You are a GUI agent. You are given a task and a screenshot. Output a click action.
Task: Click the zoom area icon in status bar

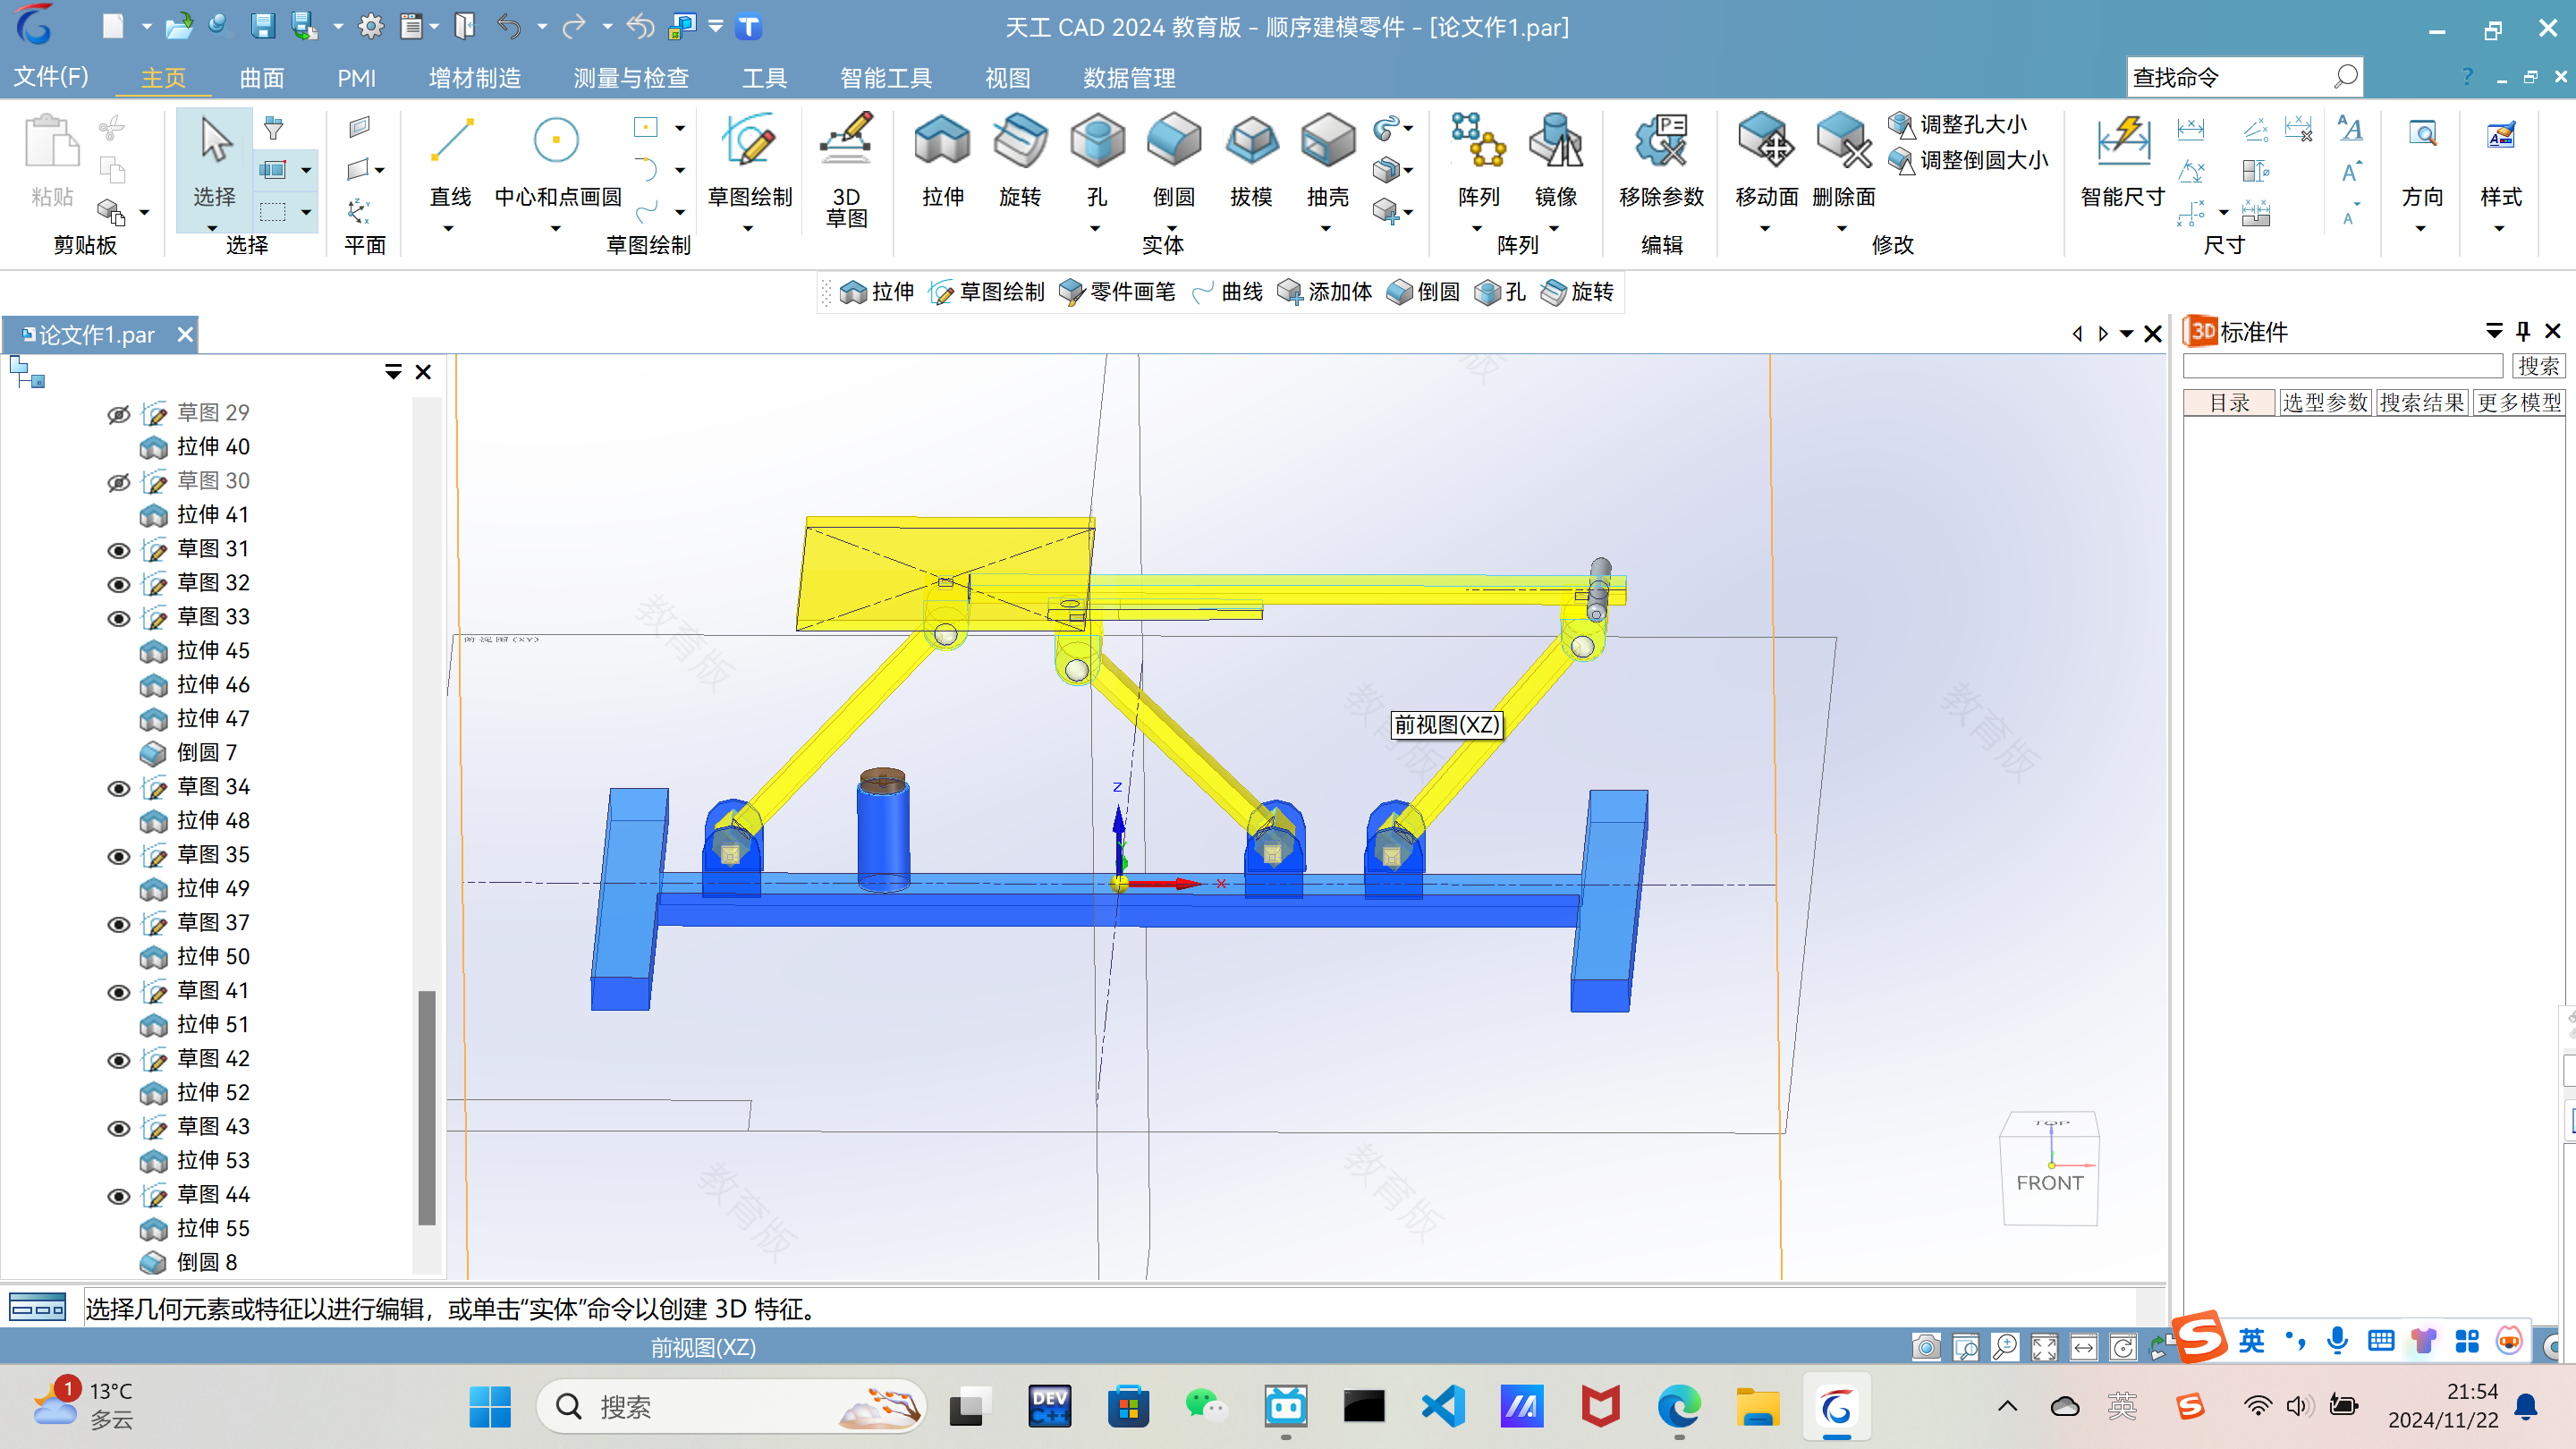click(1965, 1347)
